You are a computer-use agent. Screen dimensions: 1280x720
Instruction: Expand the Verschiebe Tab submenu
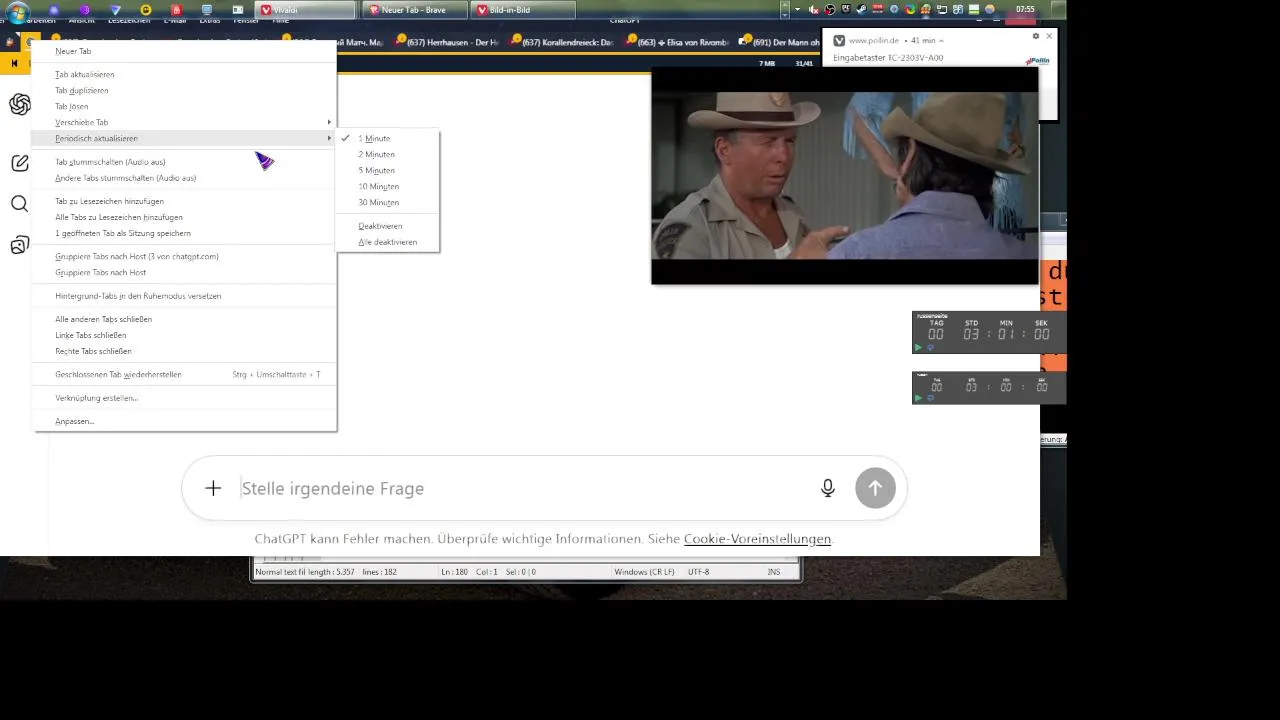[185, 122]
